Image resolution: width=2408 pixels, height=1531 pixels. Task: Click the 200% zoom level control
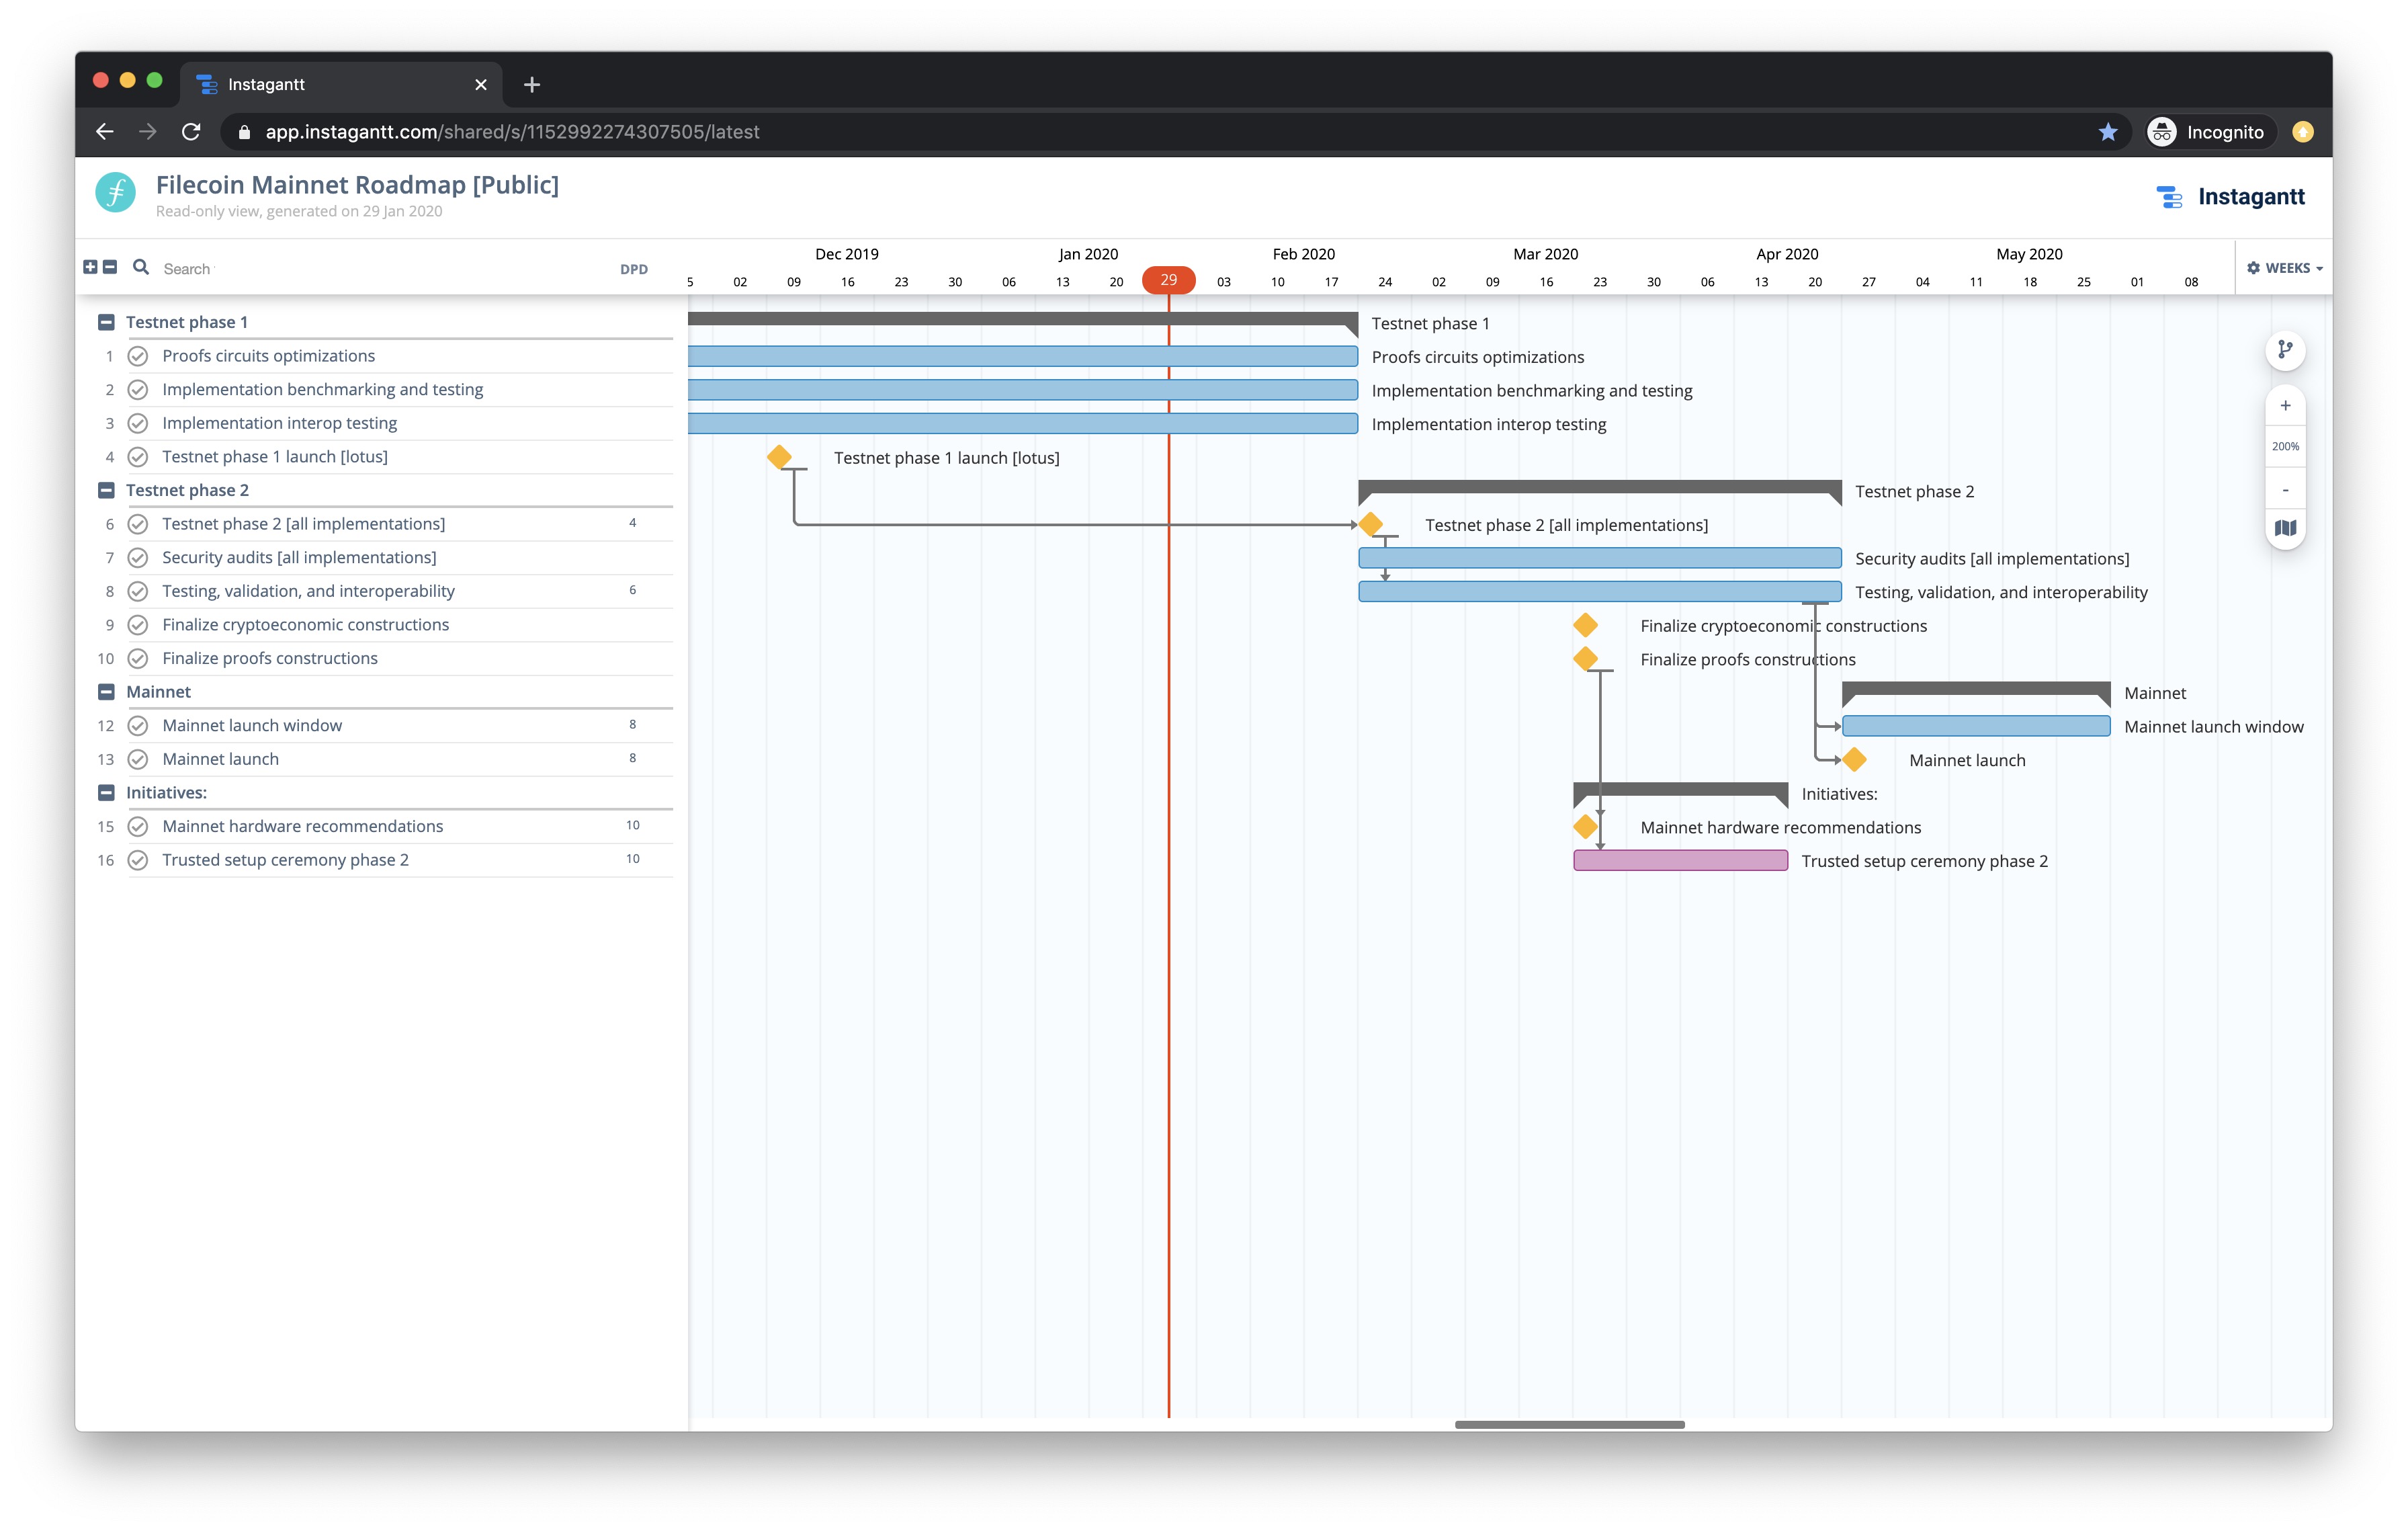tap(2286, 446)
